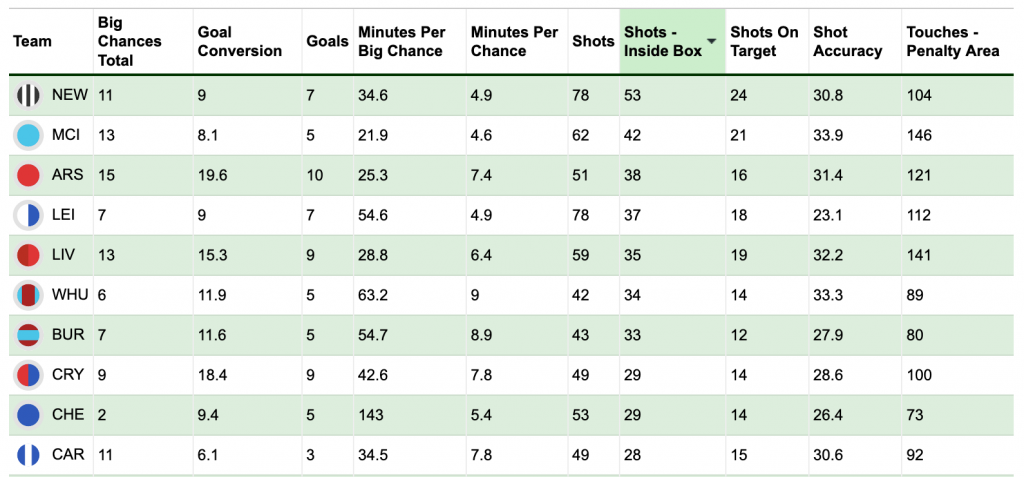Sort by the Goals column header
The height and width of the screenshot is (477, 1024).
coord(327,41)
